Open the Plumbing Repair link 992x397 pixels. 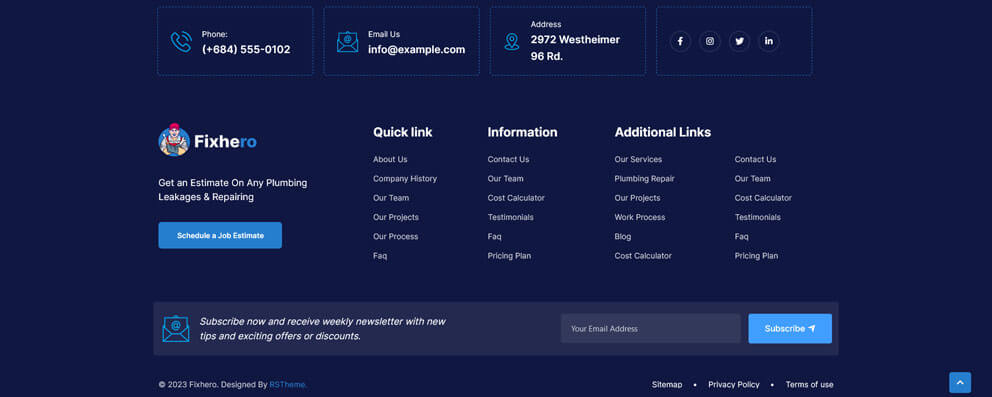[645, 179]
